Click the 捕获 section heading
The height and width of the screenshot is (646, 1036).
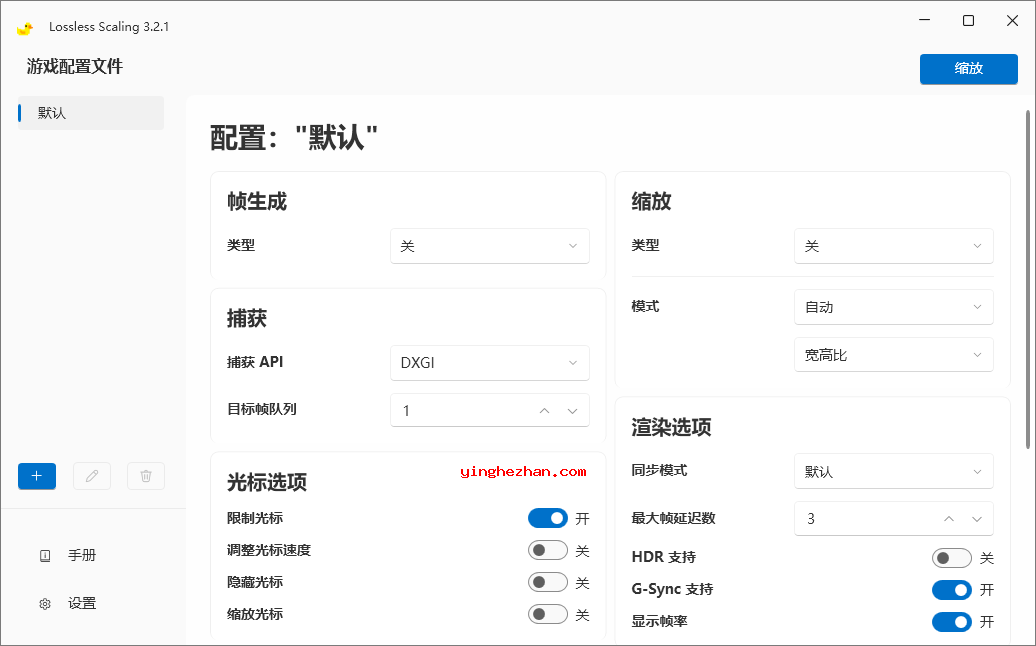pyautogui.click(x=247, y=318)
